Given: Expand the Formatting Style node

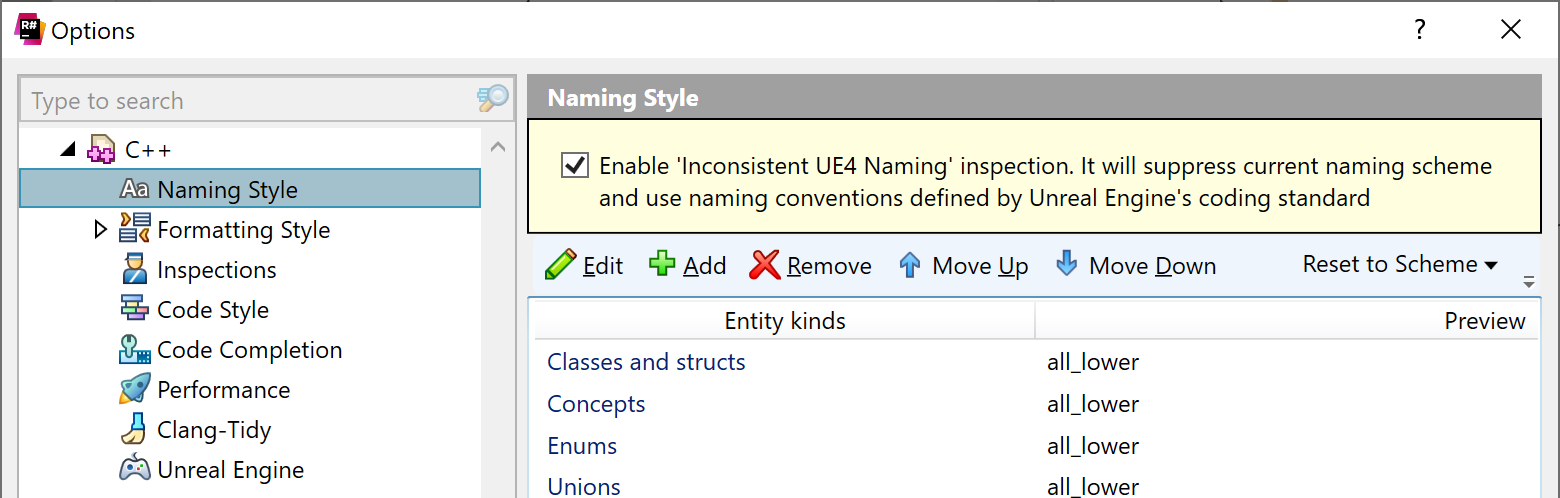Looking at the screenshot, I should coord(99,230).
